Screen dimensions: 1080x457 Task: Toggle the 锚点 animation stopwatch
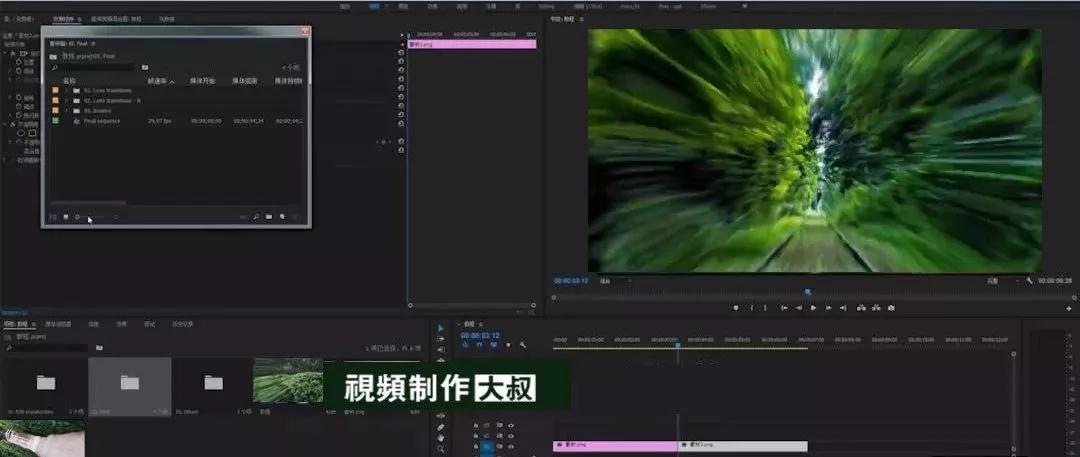pyautogui.click(x=19, y=107)
